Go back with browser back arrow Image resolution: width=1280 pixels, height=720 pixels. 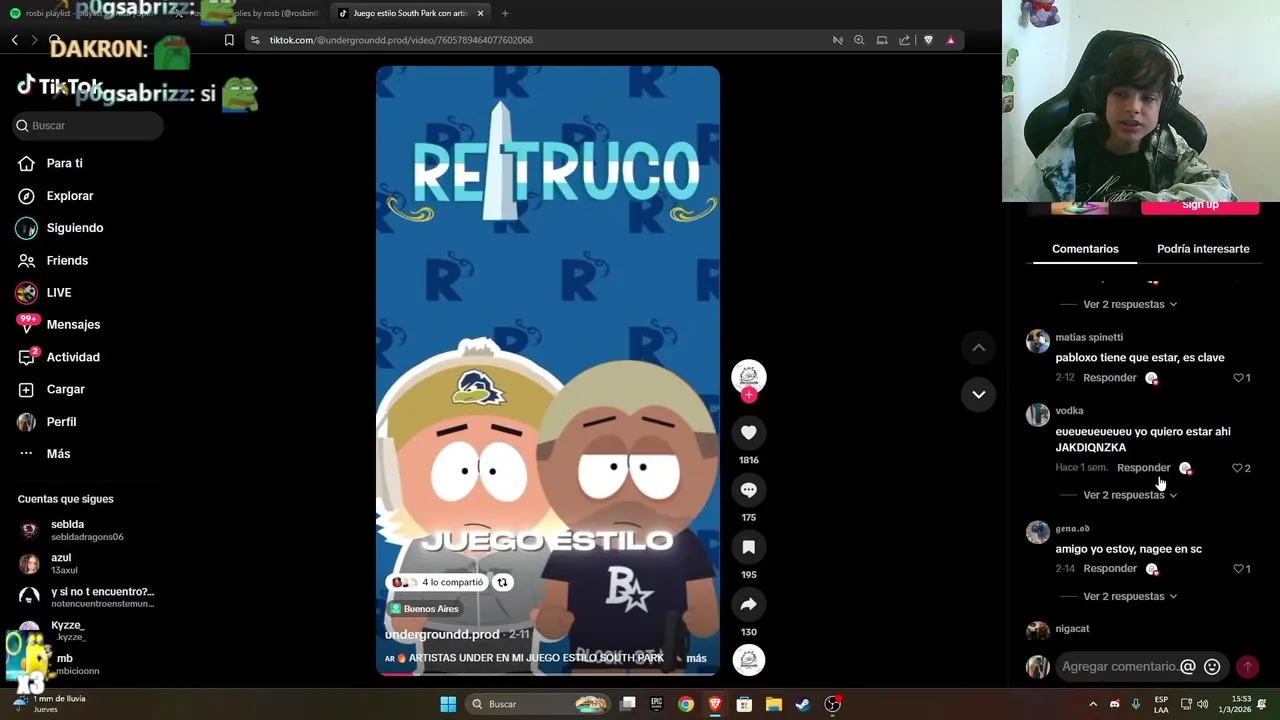click(15, 40)
